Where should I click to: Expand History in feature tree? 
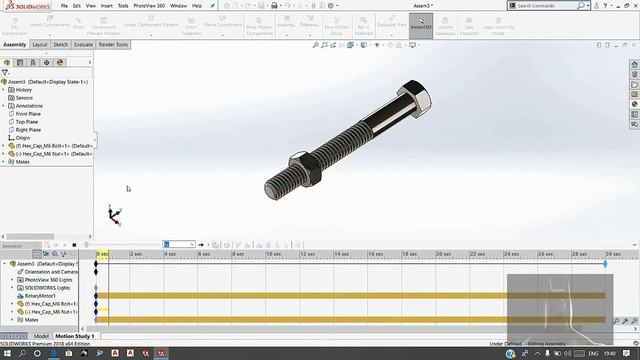(x=3, y=90)
